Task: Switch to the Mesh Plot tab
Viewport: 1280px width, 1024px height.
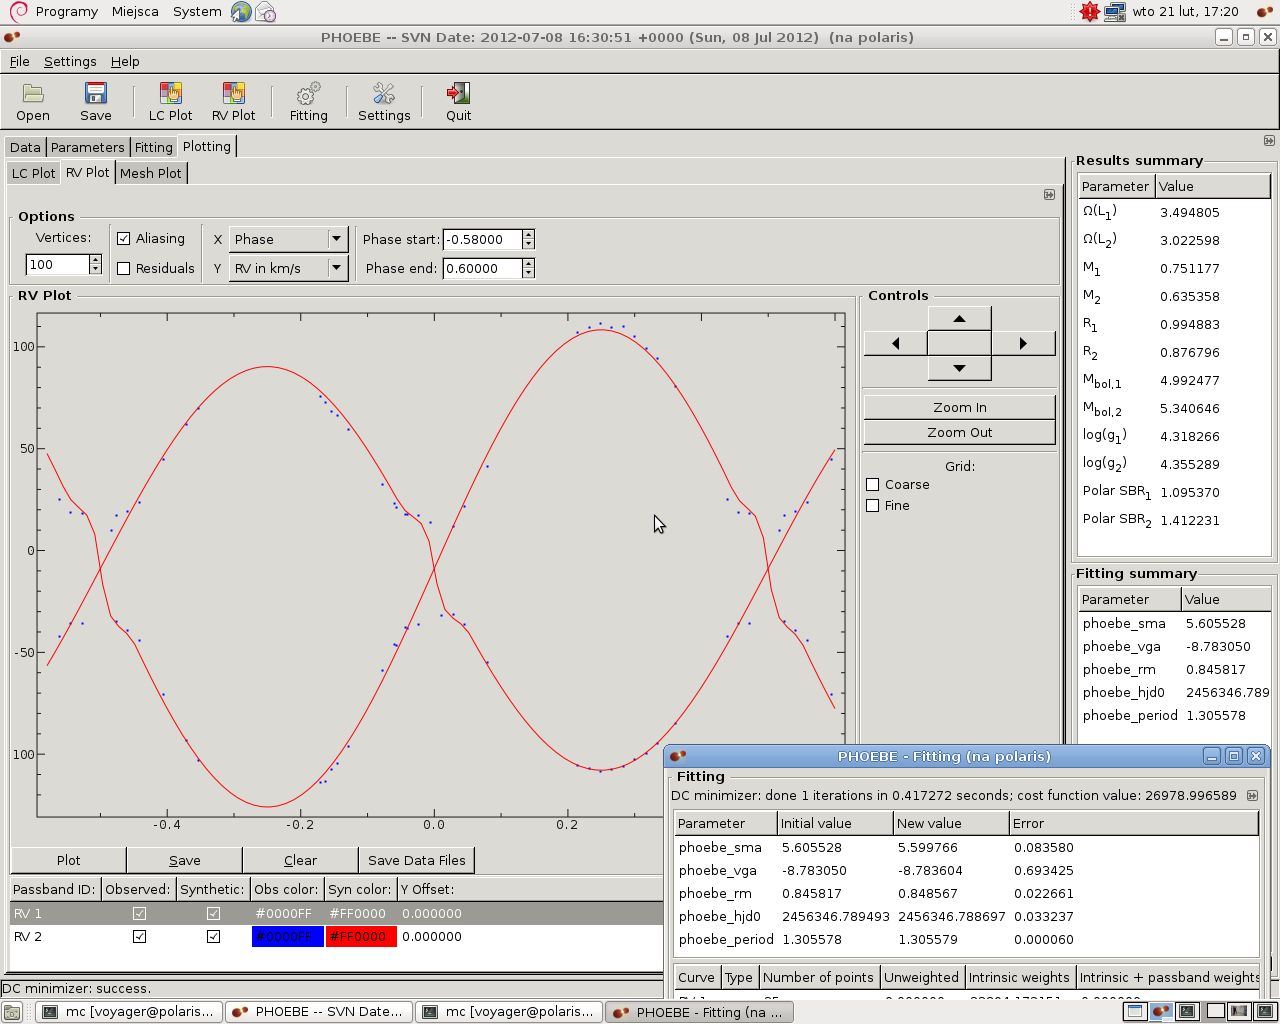Action: click(x=151, y=173)
